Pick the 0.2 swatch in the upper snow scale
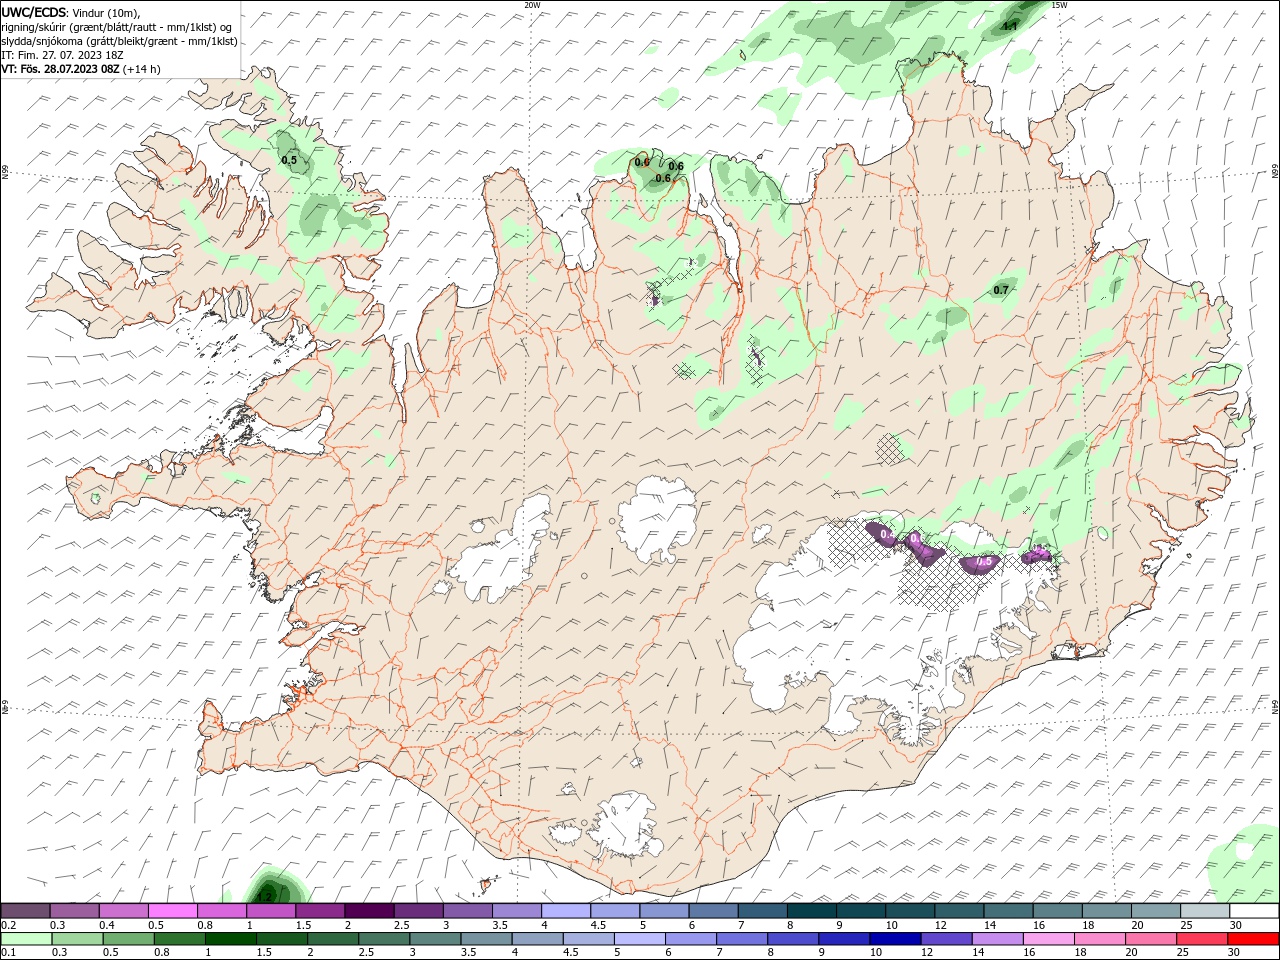The height and width of the screenshot is (960, 1280). click(x=25, y=911)
